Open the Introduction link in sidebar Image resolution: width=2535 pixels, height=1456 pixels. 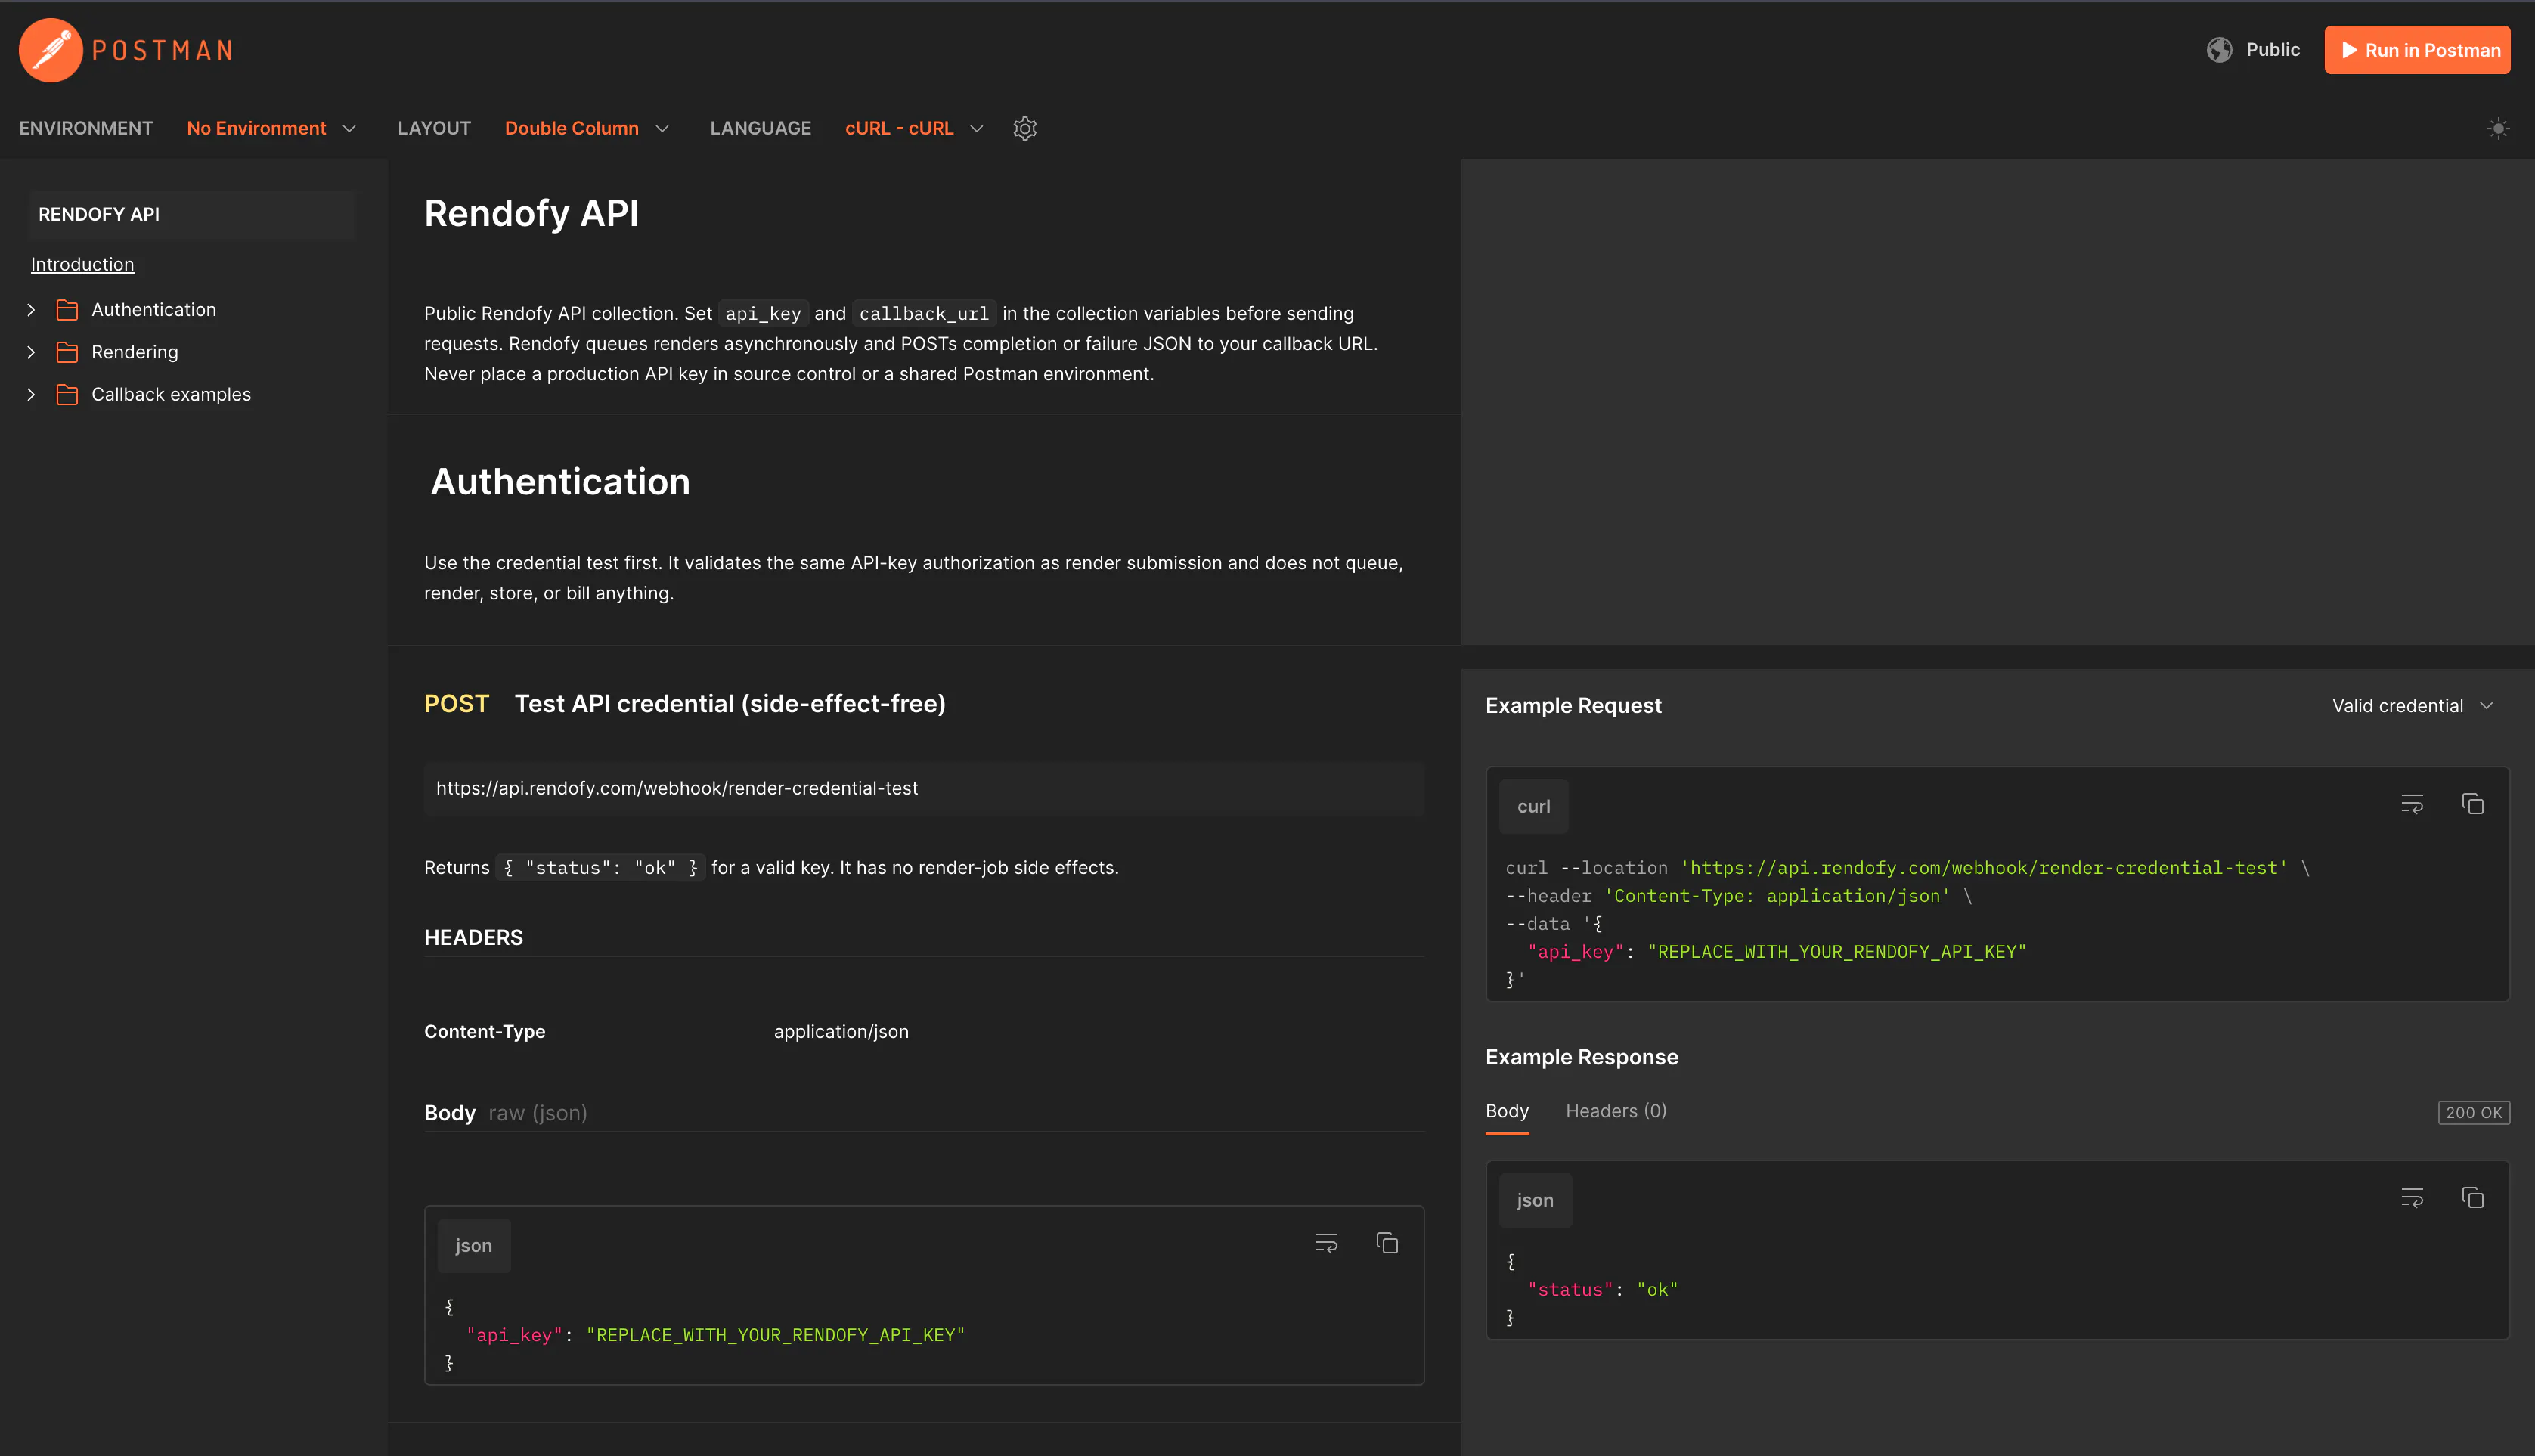(x=82, y=264)
